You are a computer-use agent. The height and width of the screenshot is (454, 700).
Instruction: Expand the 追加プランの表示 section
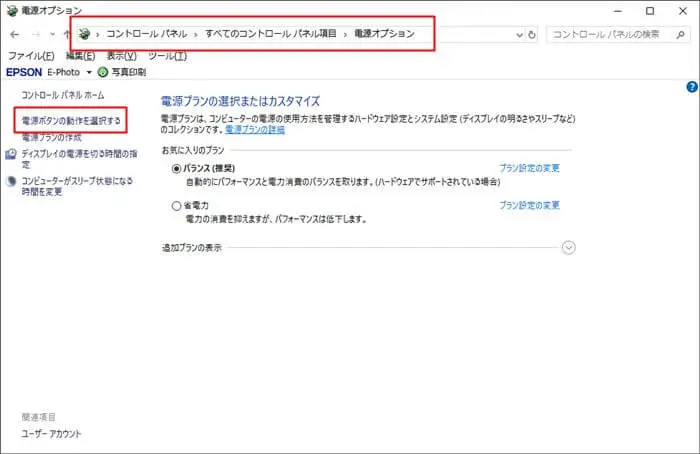tap(569, 247)
